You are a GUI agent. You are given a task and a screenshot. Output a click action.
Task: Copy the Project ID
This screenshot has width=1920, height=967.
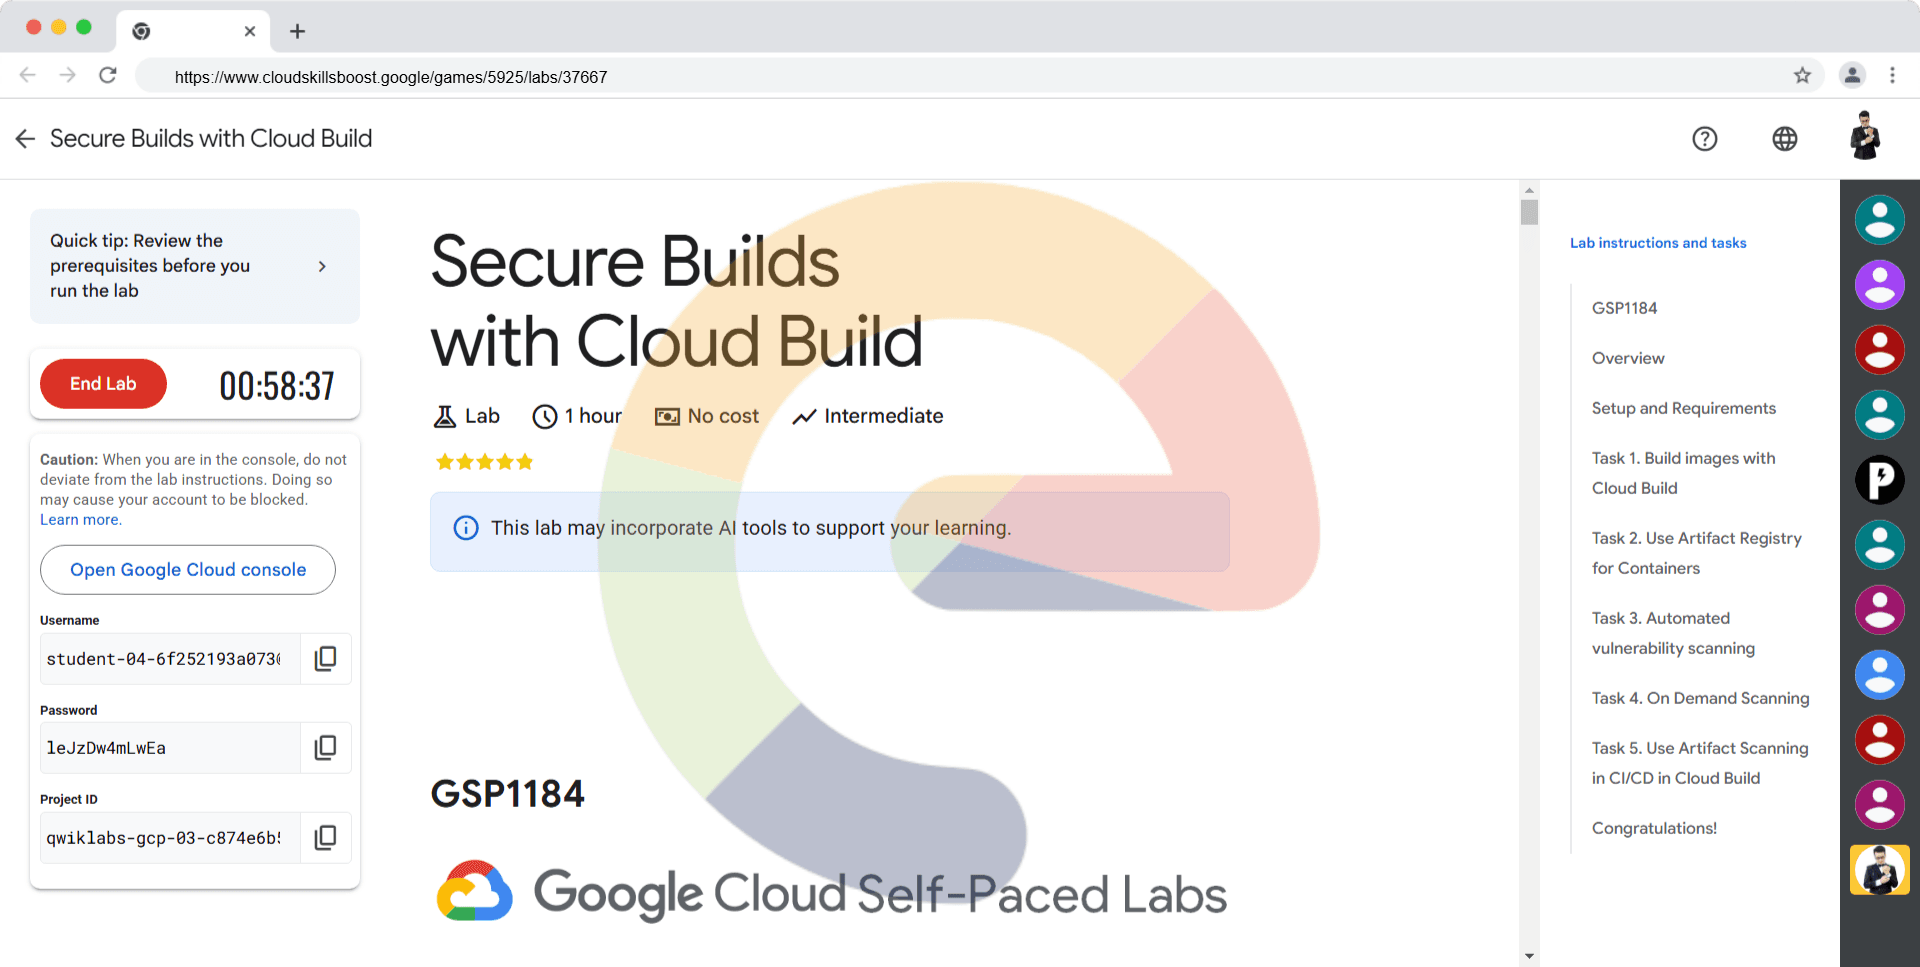coord(325,838)
